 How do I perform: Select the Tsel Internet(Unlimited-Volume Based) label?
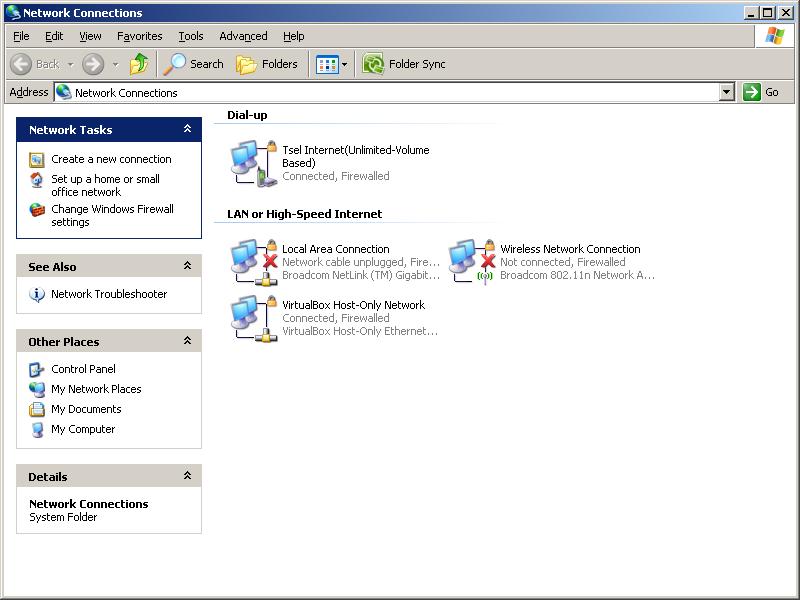pyautogui.click(x=356, y=157)
